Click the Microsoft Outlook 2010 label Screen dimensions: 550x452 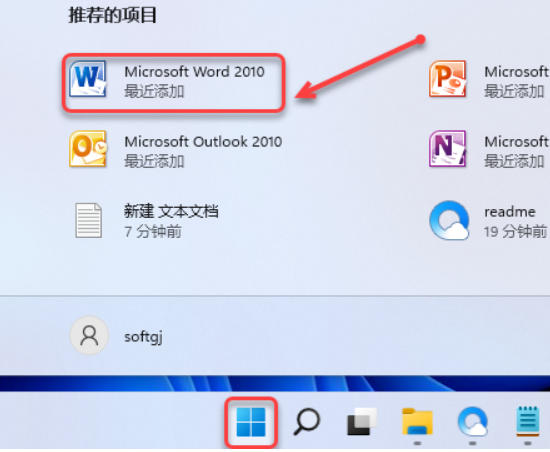203,142
